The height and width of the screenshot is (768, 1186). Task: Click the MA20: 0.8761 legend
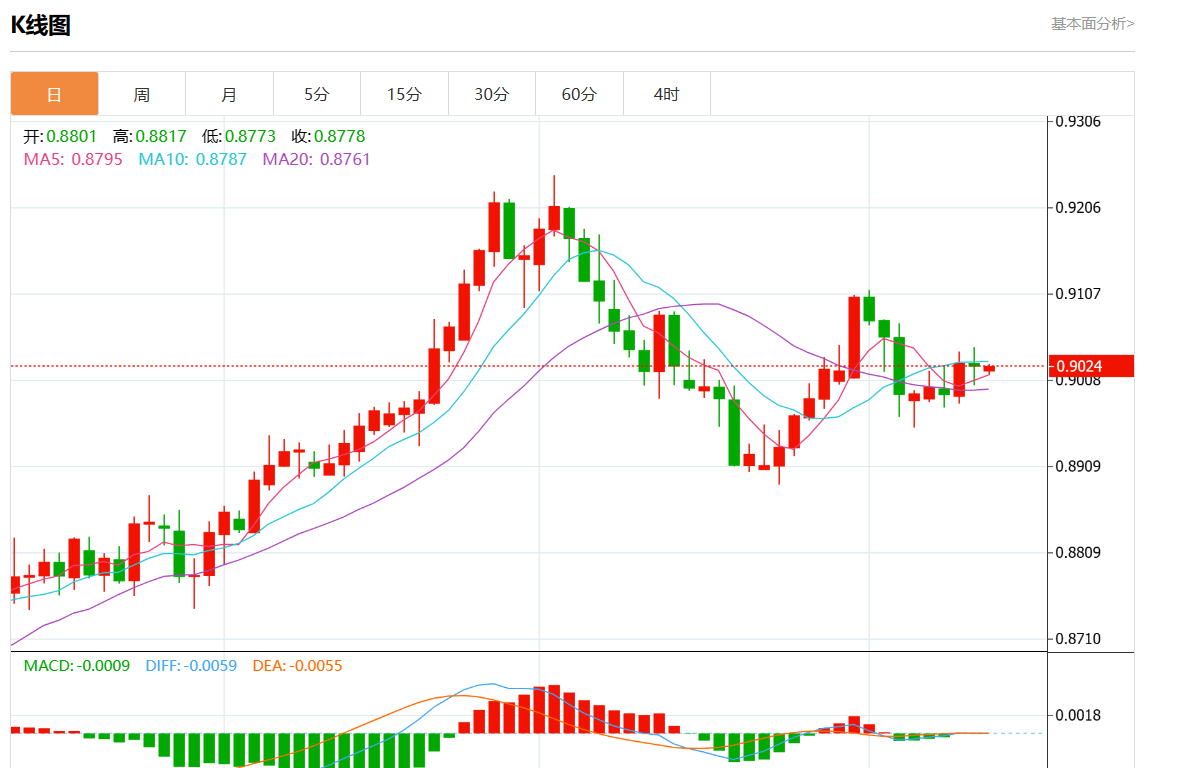click(316, 159)
